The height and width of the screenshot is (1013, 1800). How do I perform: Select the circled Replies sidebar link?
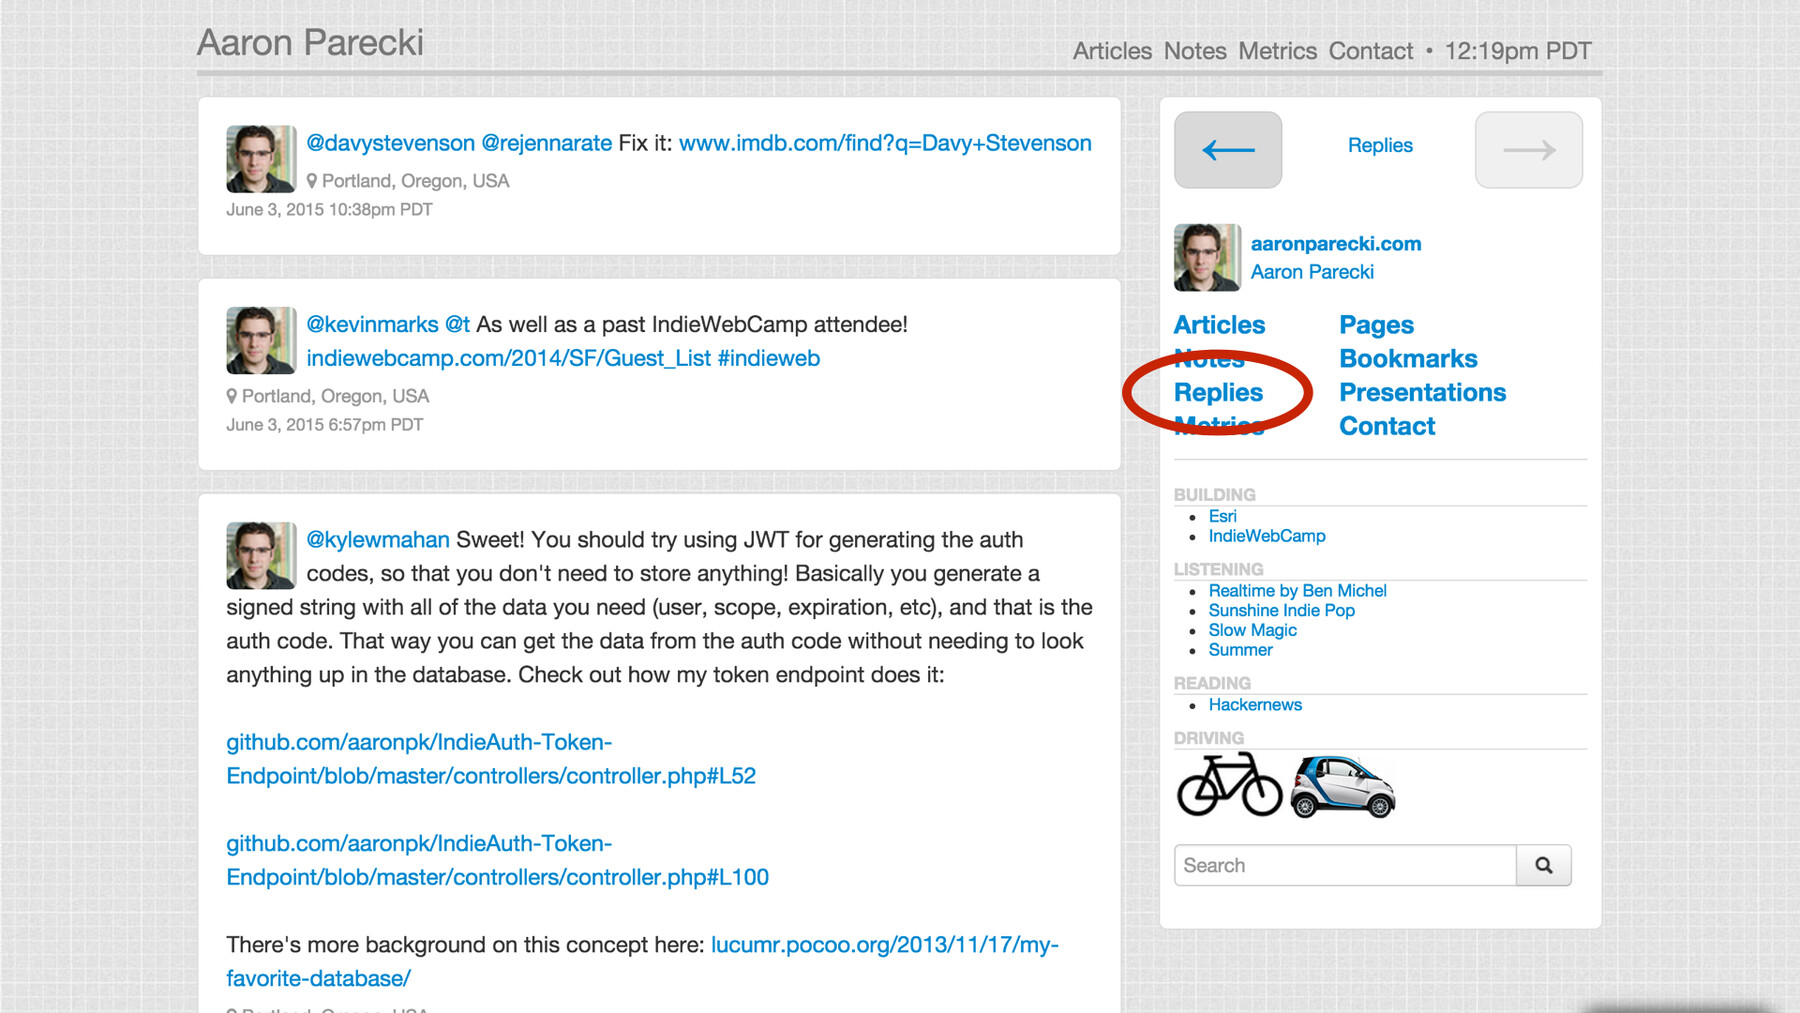[1218, 393]
